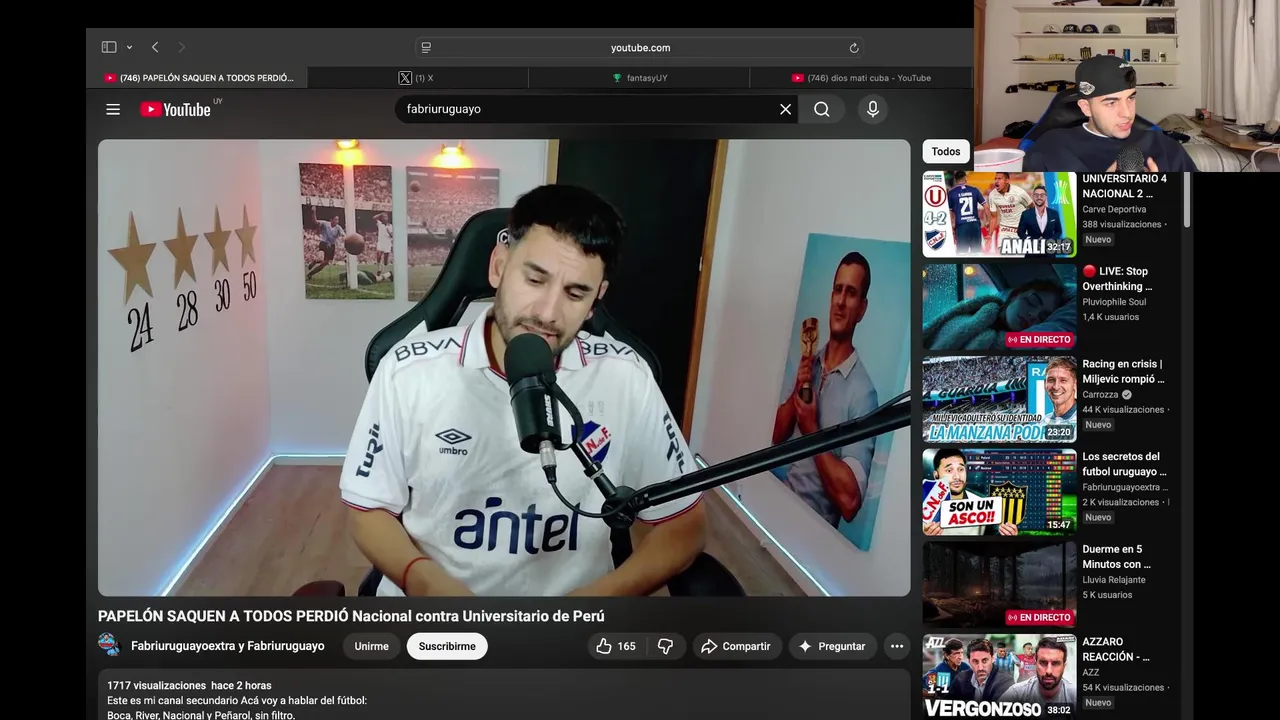Image resolution: width=1280 pixels, height=720 pixels.
Task: Like the video with thumbs up 165
Action: click(616, 646)
